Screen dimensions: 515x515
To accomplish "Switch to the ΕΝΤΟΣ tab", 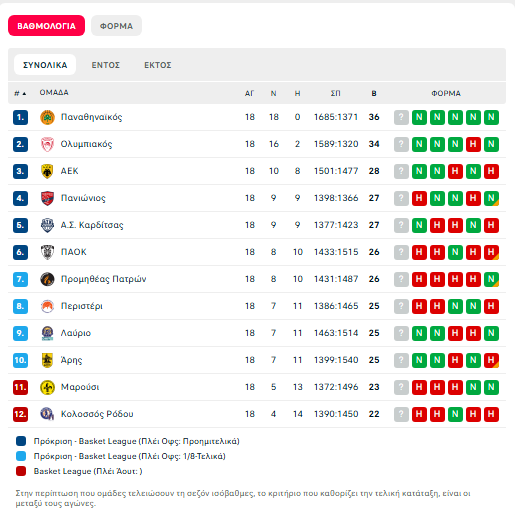I will coord(106,65).
